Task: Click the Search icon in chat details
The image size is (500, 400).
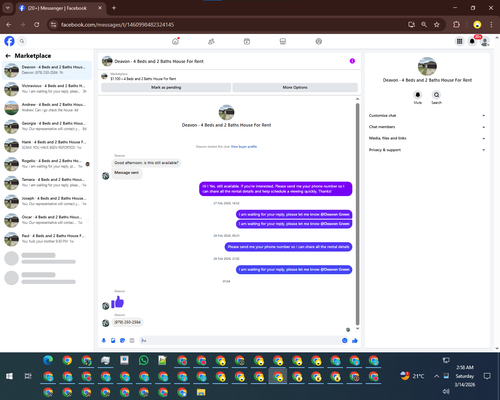Action: [436, 95]
